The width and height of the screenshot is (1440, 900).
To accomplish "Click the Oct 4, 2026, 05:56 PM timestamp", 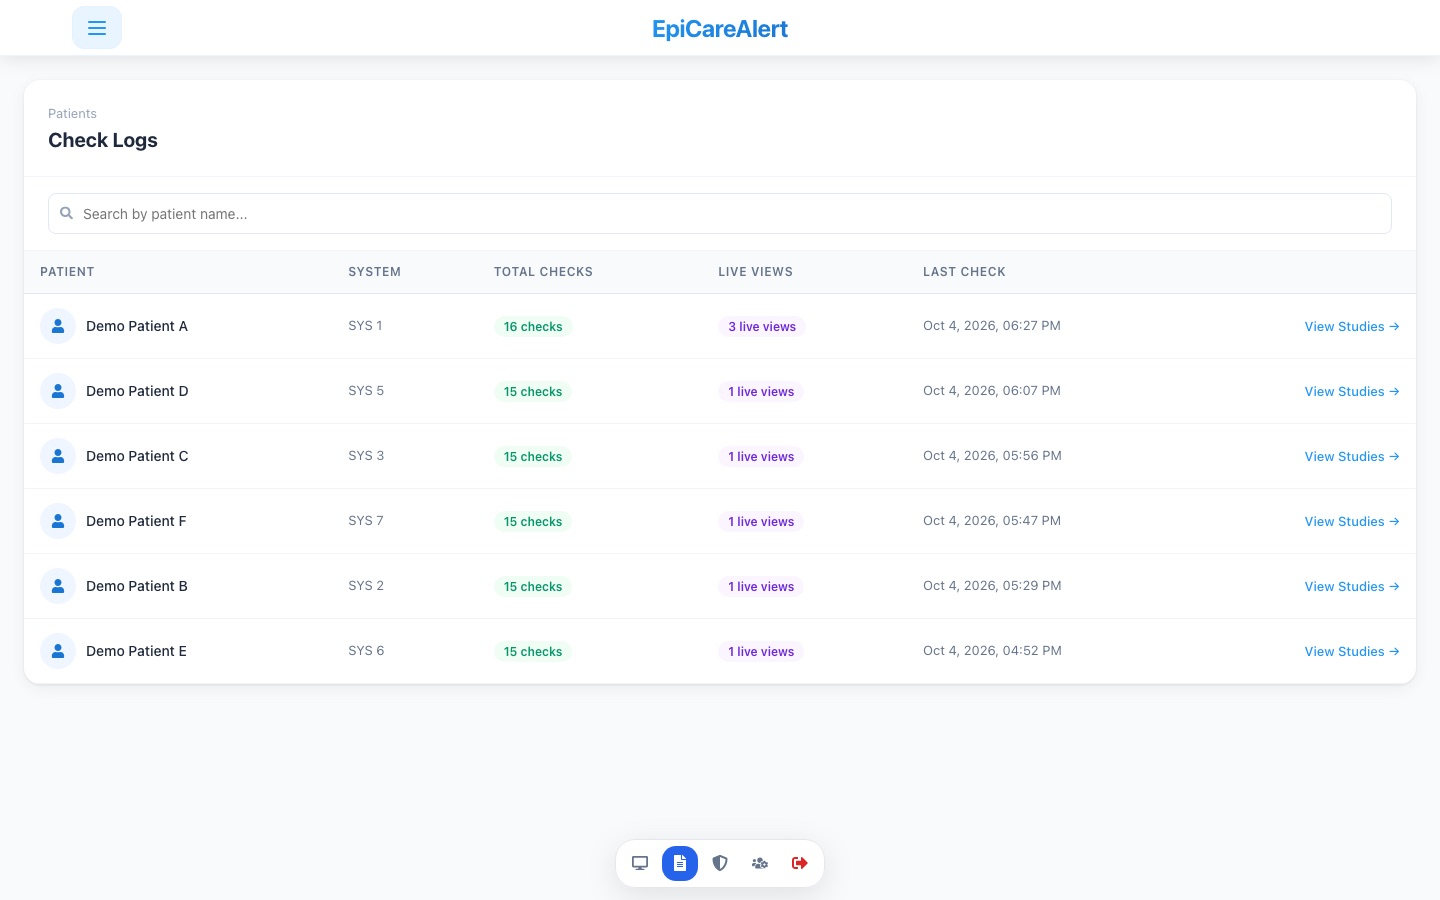I will point(992,456).
